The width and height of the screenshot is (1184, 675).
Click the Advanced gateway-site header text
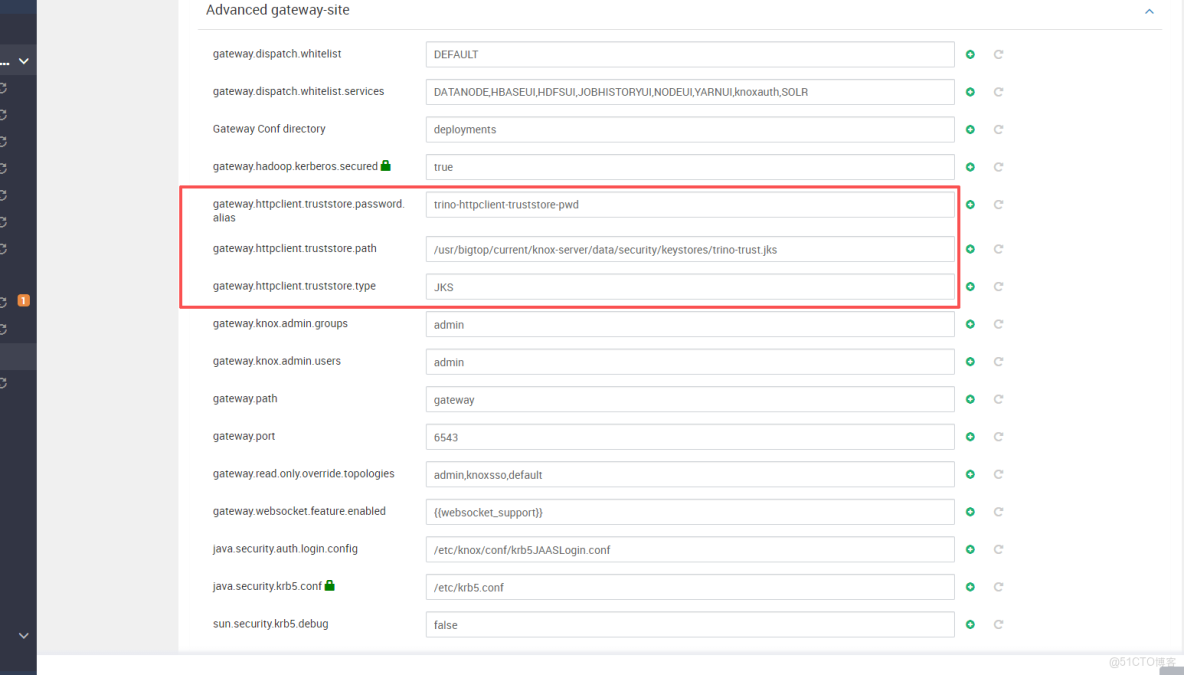(x=277, y=10)
